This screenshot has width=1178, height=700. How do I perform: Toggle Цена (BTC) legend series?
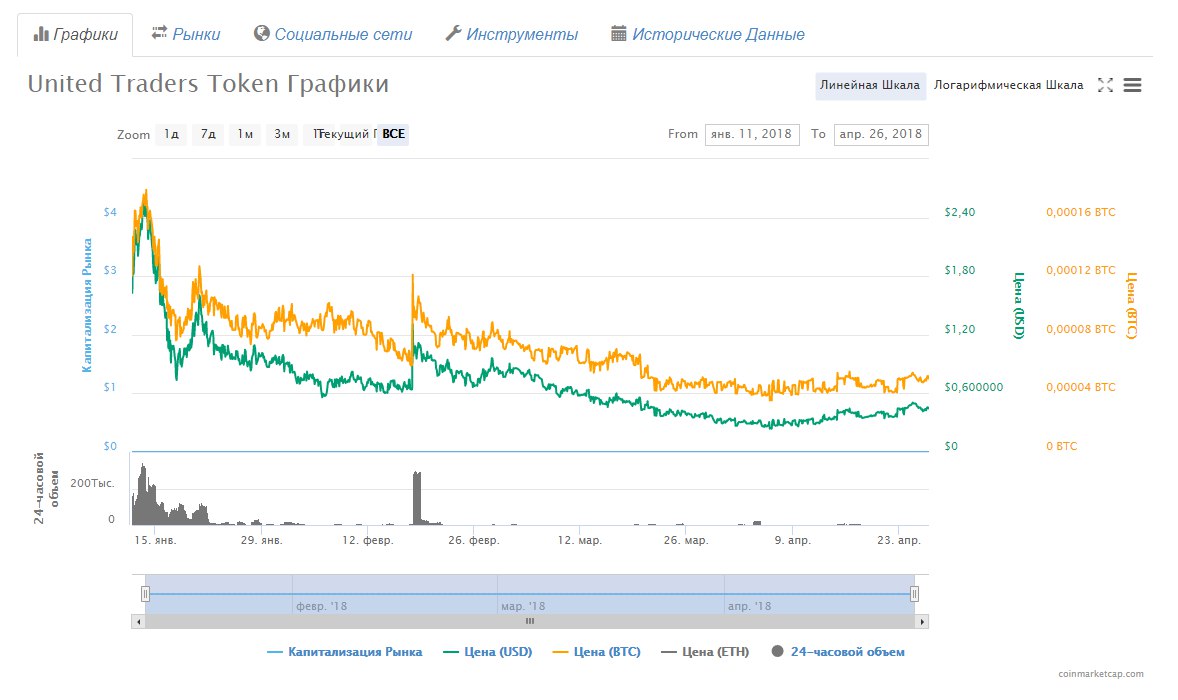597,653
